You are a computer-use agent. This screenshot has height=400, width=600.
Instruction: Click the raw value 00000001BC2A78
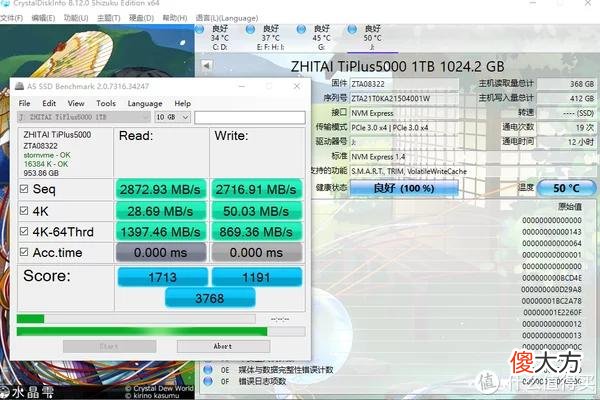[552, 301]
